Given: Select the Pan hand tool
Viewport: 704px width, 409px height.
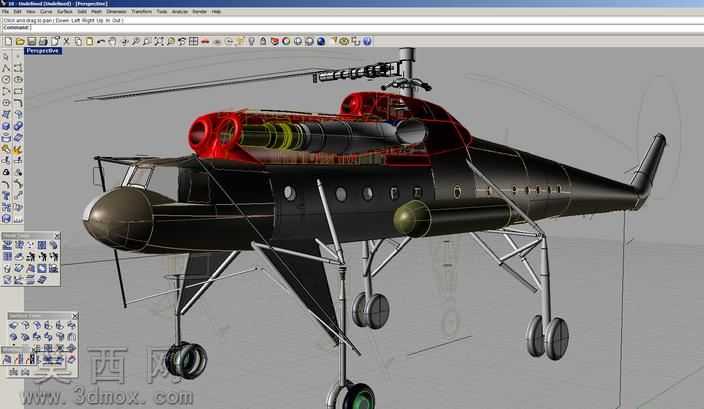Looking at the screenshot, I should point(112,41).
